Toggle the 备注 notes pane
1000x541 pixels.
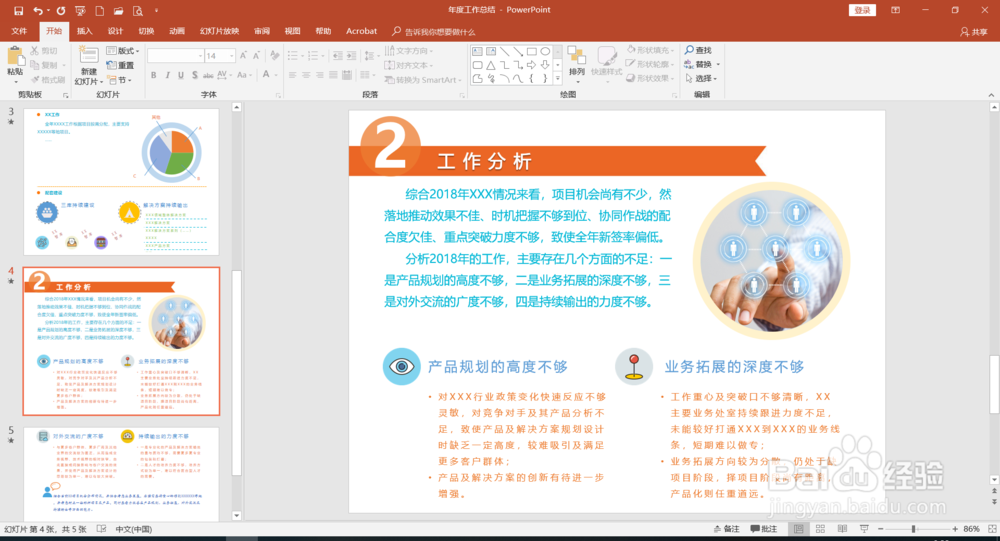pos(726,529)
